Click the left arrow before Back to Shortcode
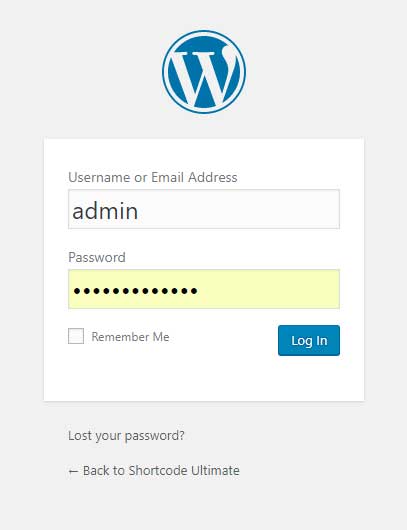Viewport: 407px width, 530px height. [x=73, y=471]
